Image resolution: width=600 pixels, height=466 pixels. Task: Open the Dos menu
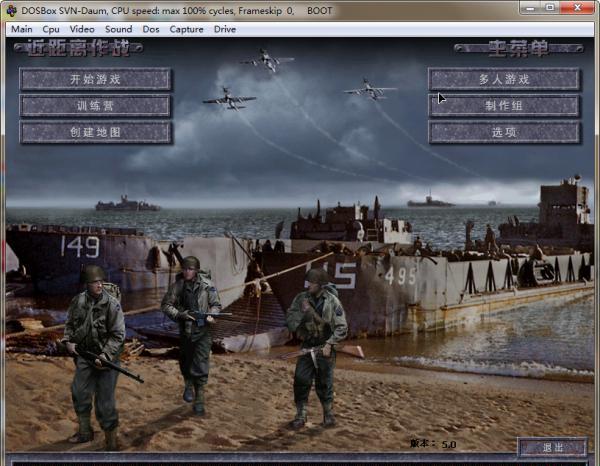(151, 29)
